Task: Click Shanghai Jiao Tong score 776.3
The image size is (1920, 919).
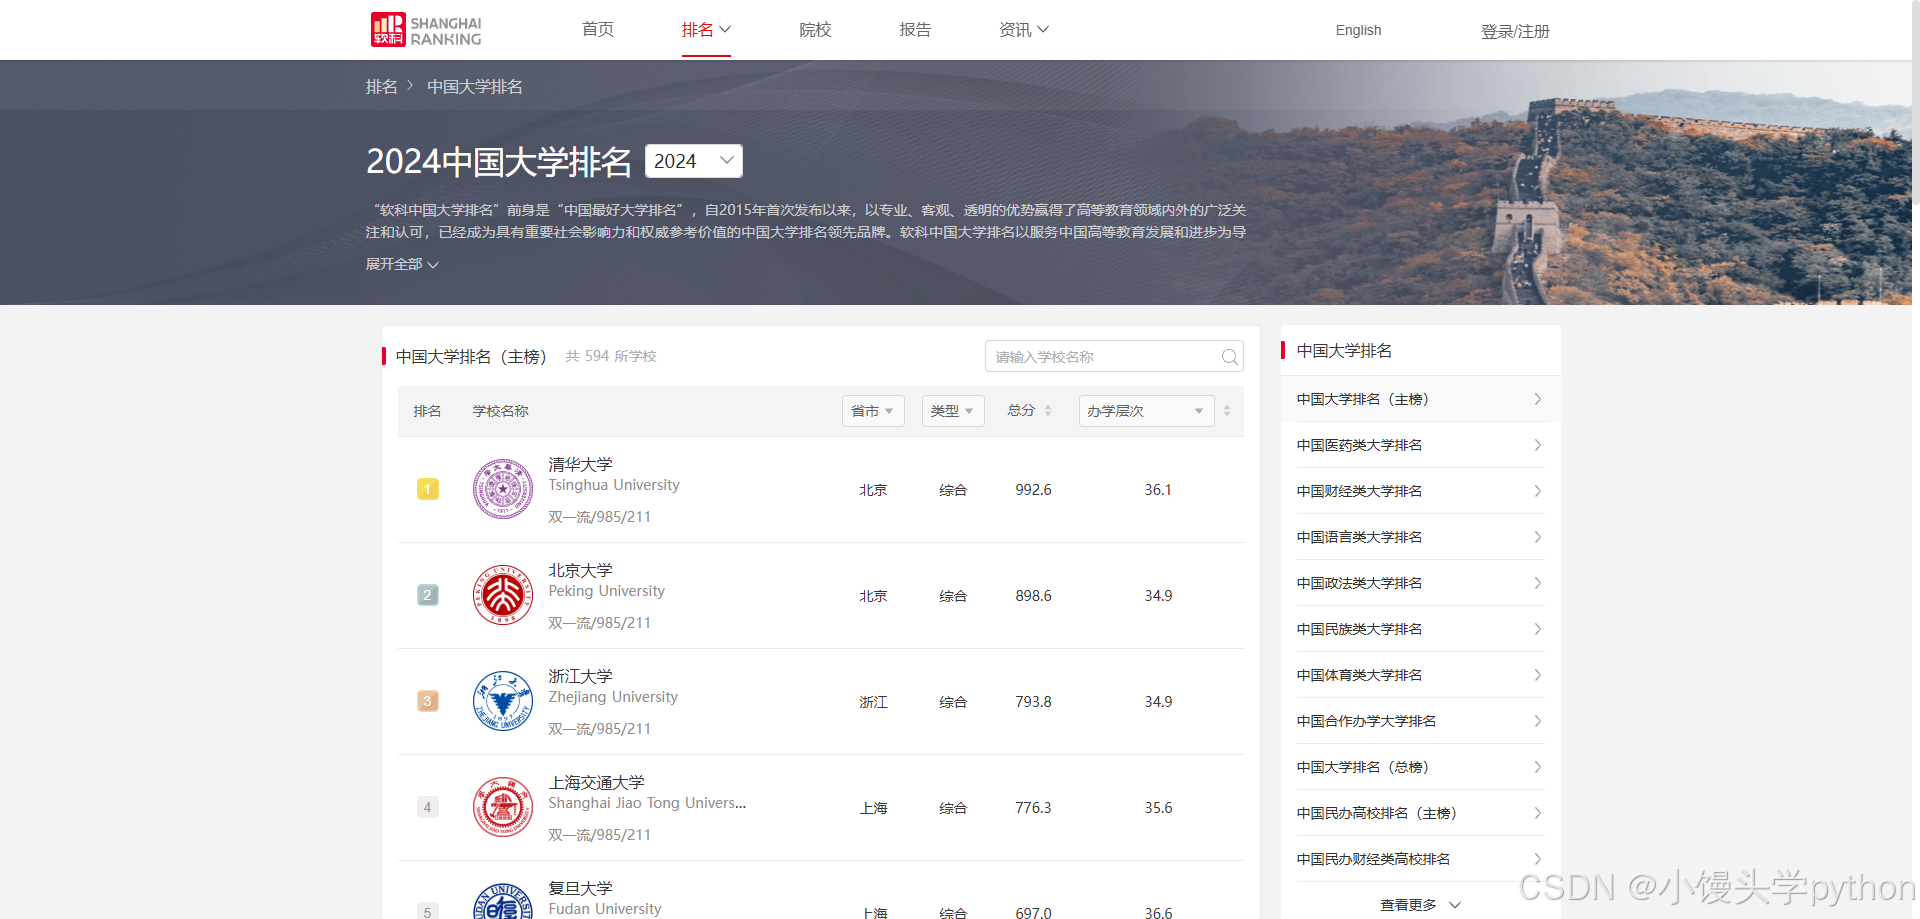Action: 1033,808
